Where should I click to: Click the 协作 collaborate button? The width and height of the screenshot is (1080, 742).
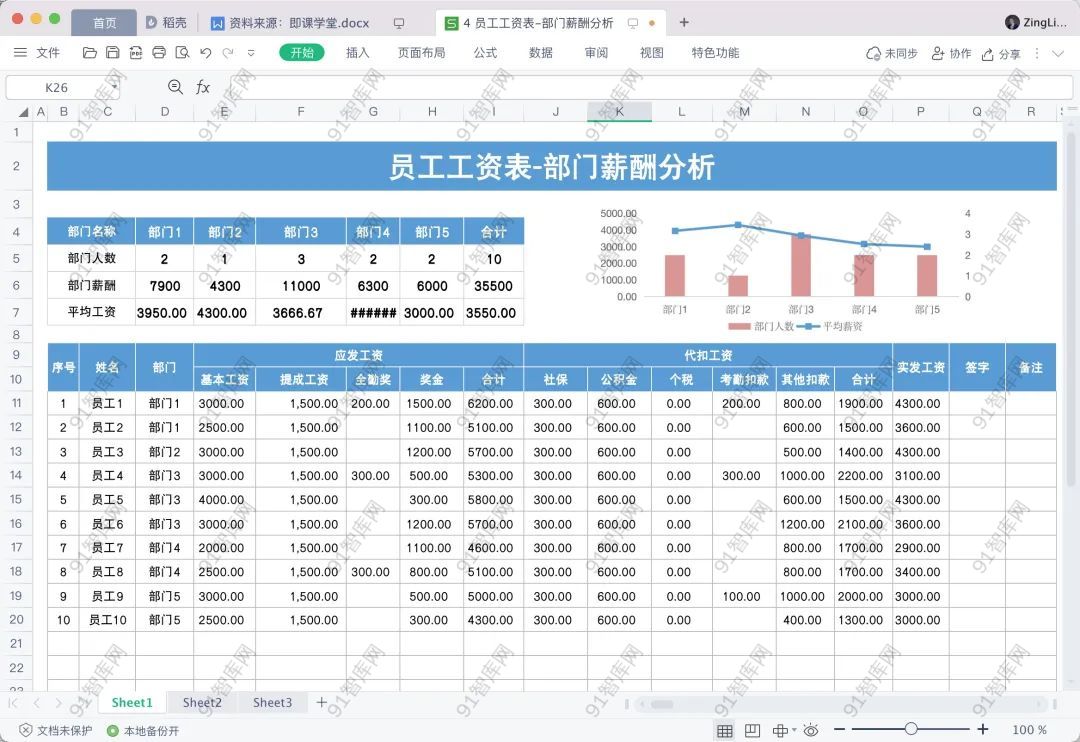(x=951, y=54)
